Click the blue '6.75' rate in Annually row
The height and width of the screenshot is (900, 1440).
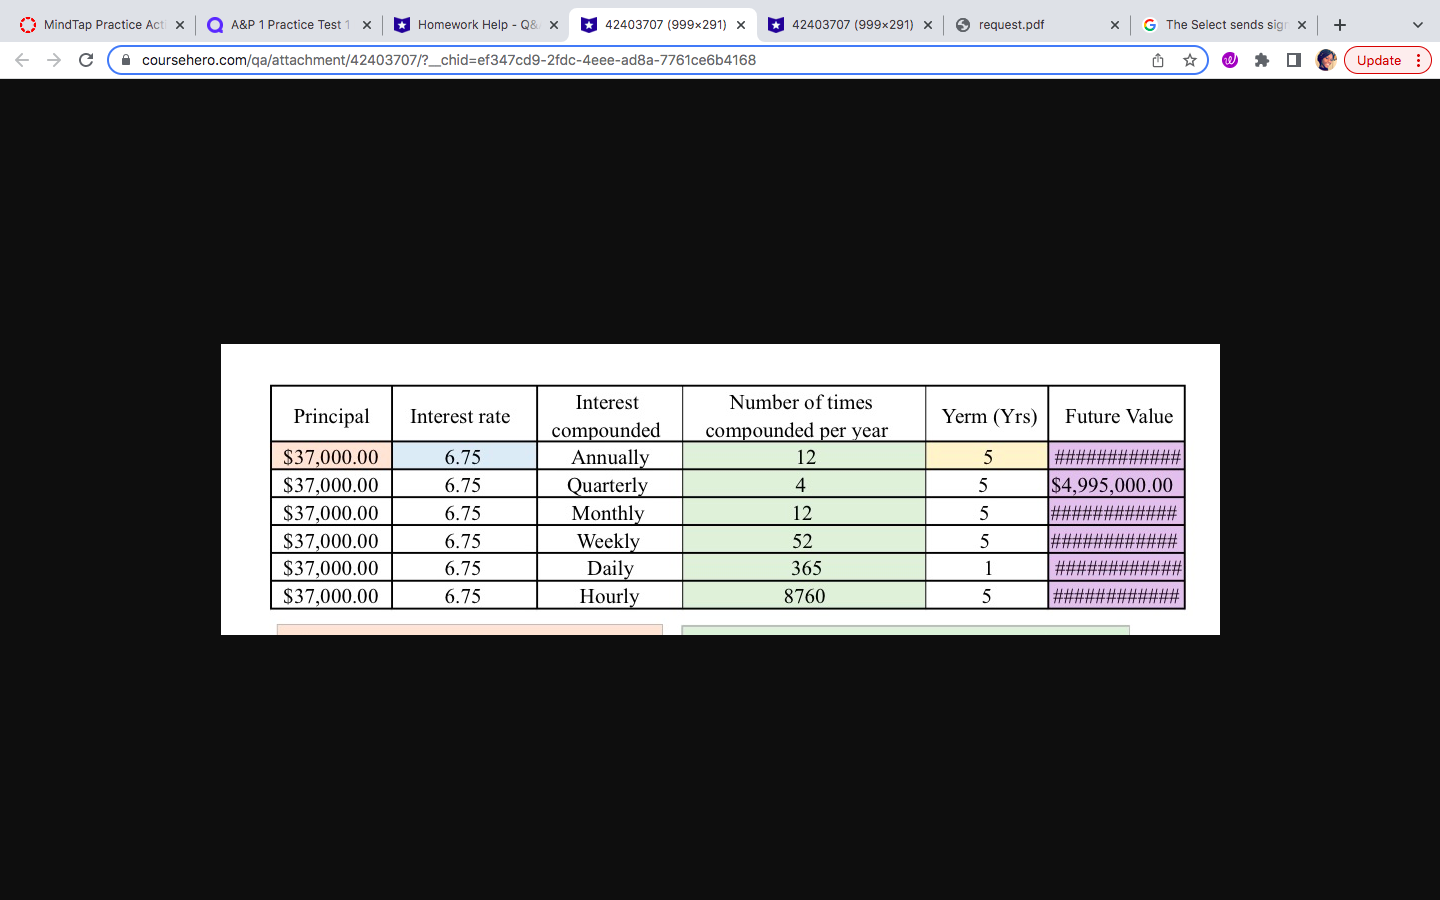pos(463,456)
